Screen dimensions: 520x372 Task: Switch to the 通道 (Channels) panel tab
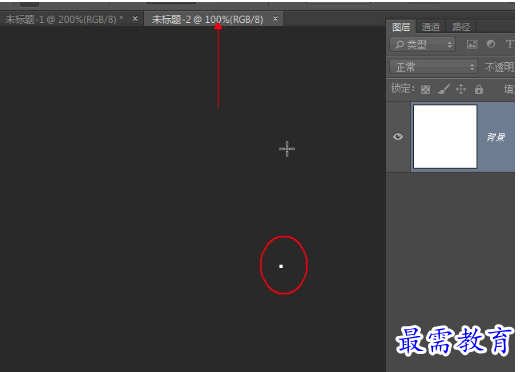[x=430, y=27]
